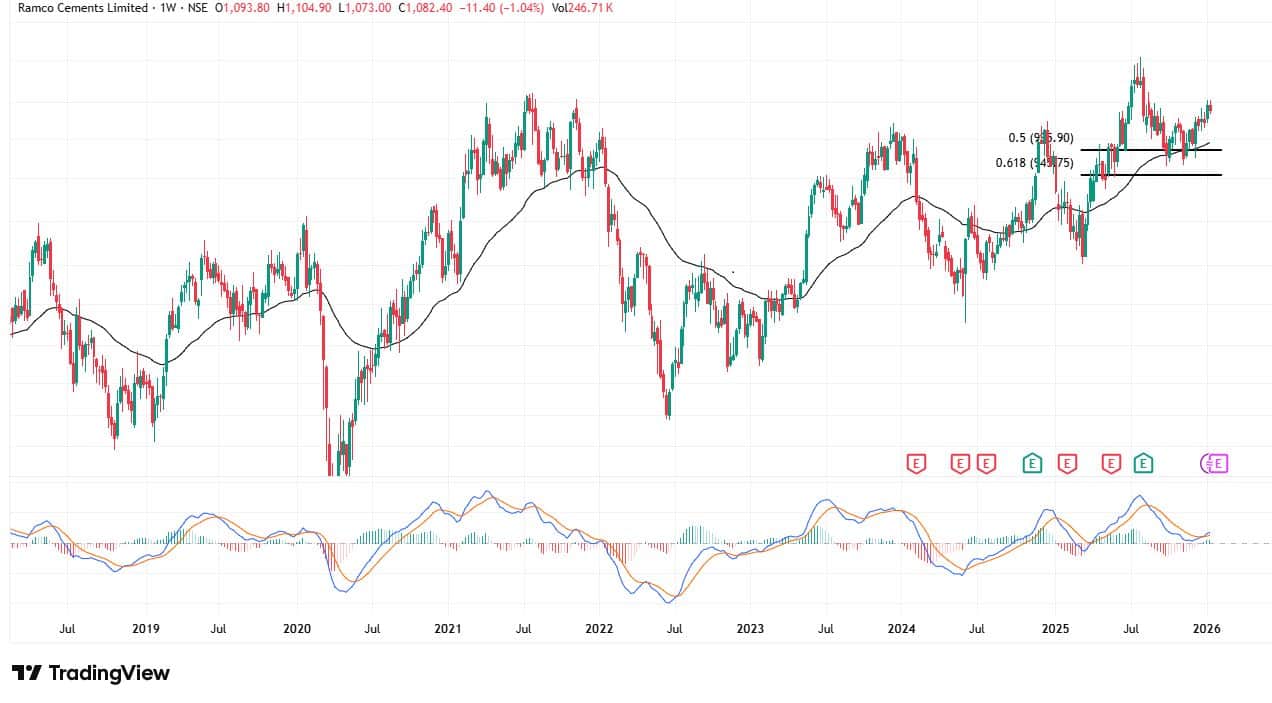Click the Jul label between 2021 and 2022
This screenshot has width=1272, height=703.
(x=523, y=629)
